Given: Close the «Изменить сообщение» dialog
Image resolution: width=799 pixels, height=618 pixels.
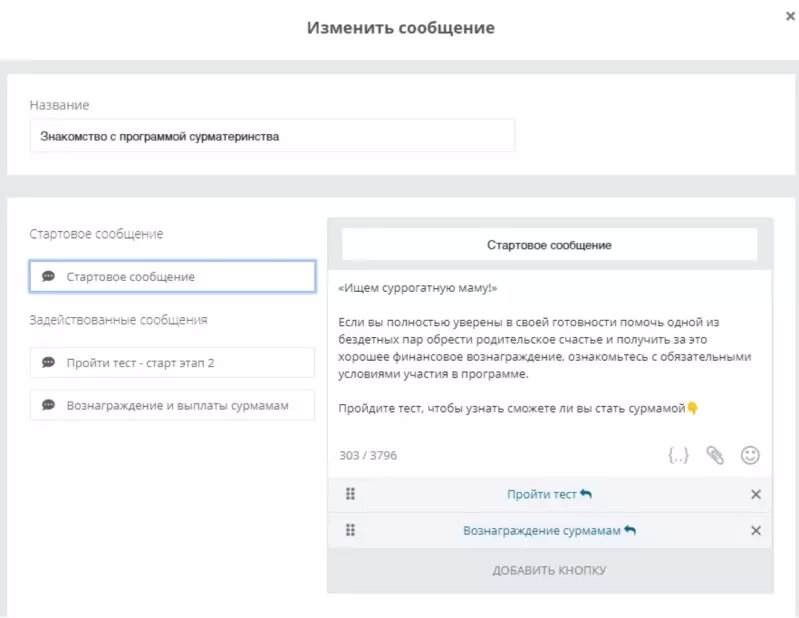Looking at the screenshot, I should coord(790,16).
